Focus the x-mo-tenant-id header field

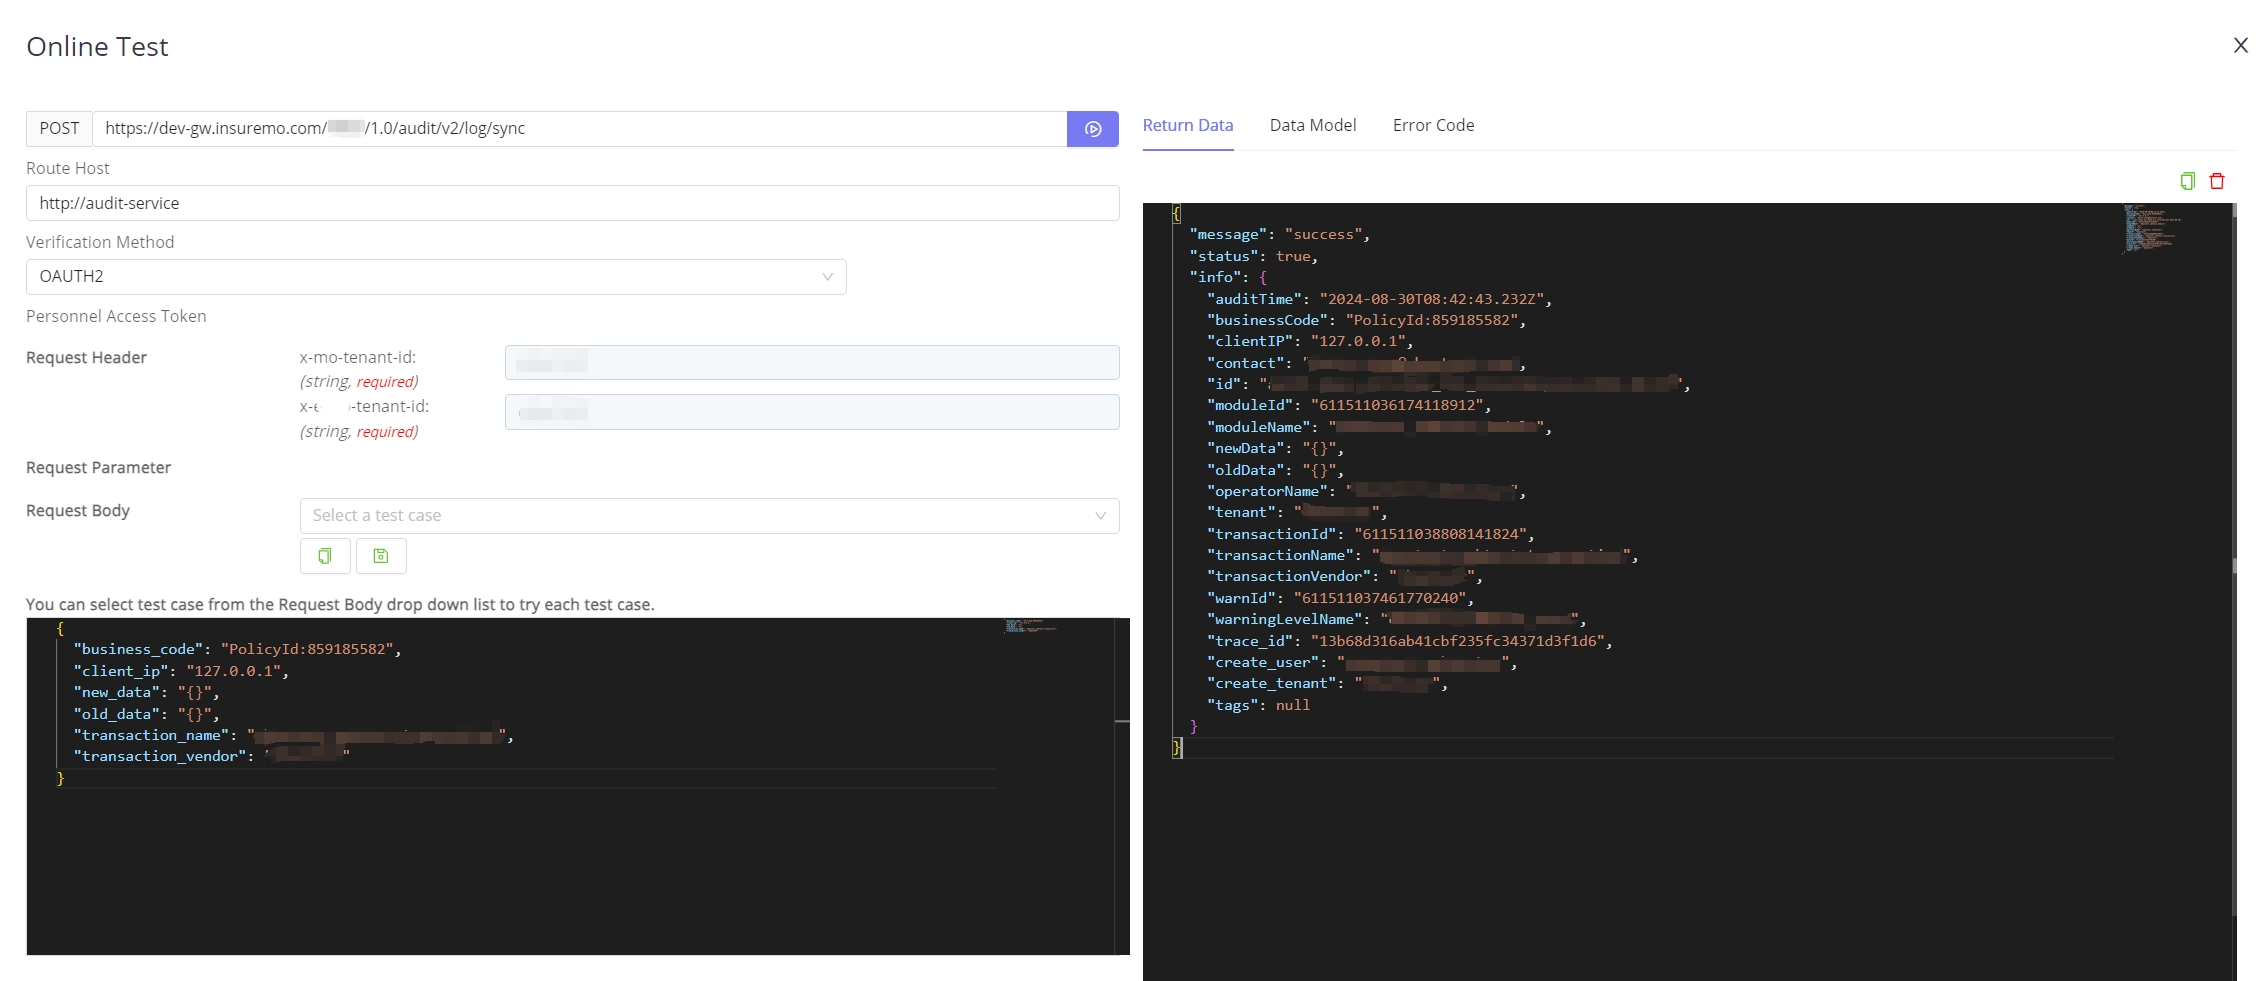click(x=812, y=362)
